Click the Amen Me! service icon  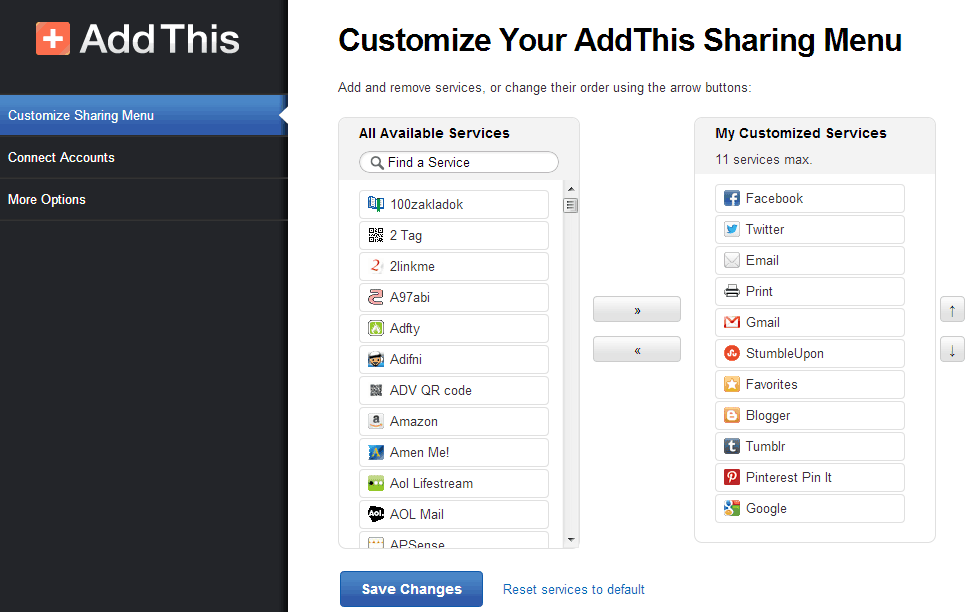tap(375, 452)
